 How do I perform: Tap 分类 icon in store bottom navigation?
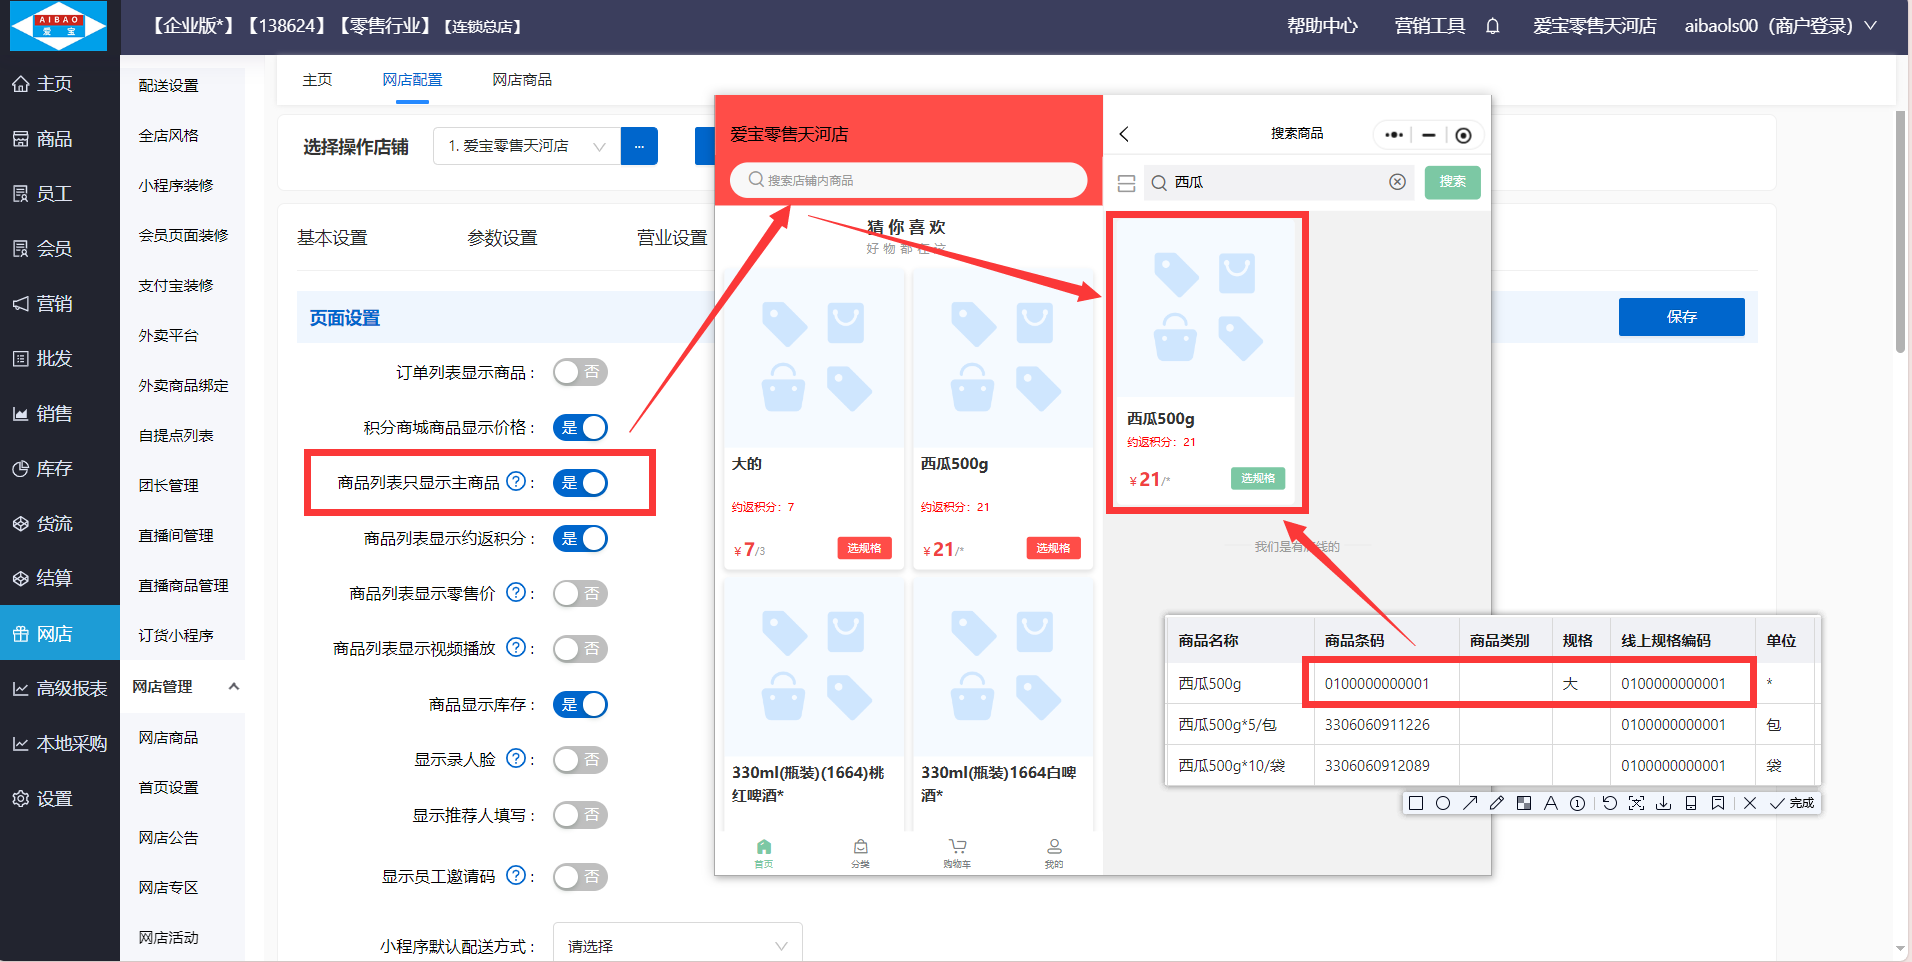tap(860, 853)
